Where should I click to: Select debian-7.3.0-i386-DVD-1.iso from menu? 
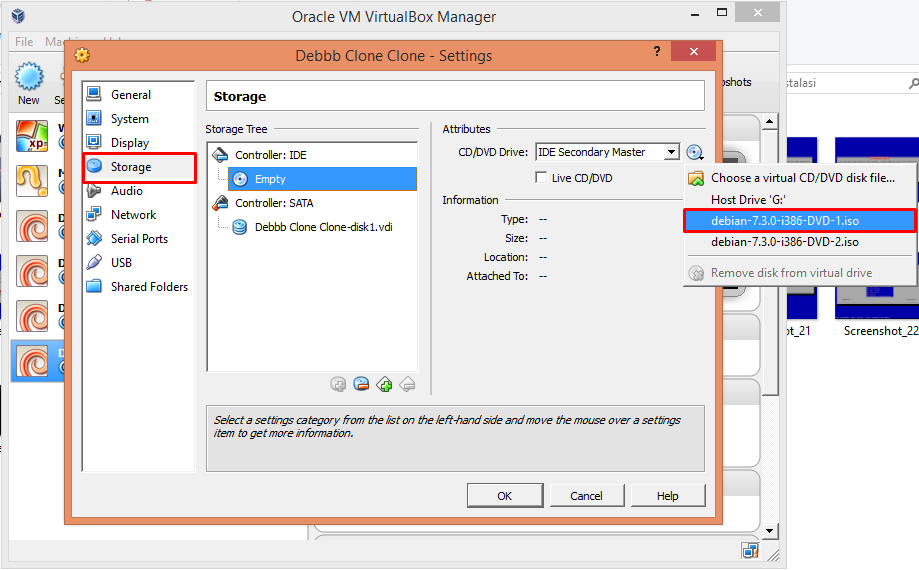tap(799, 221)
